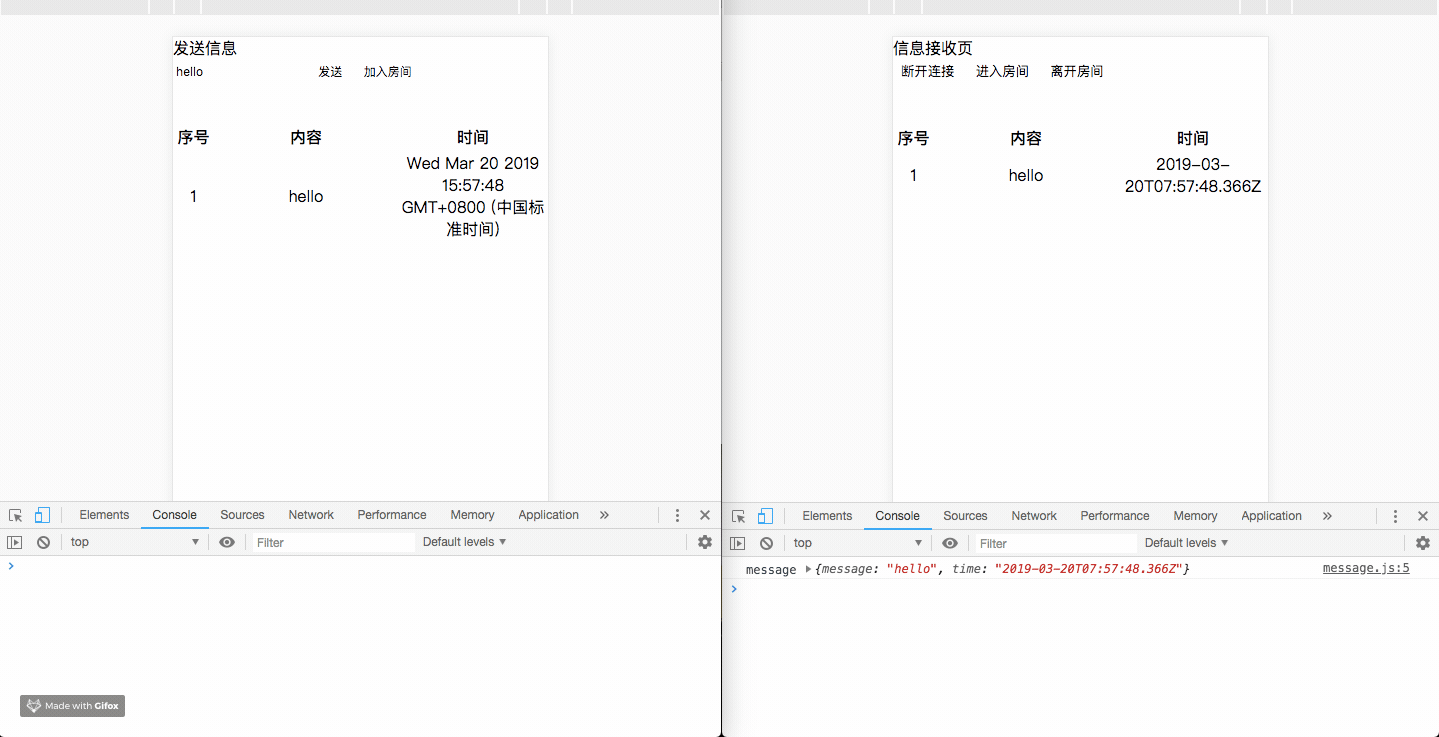The image size is (1439, 737).
Task: Show more tabs in left DevTools
Action: (604, 515)
